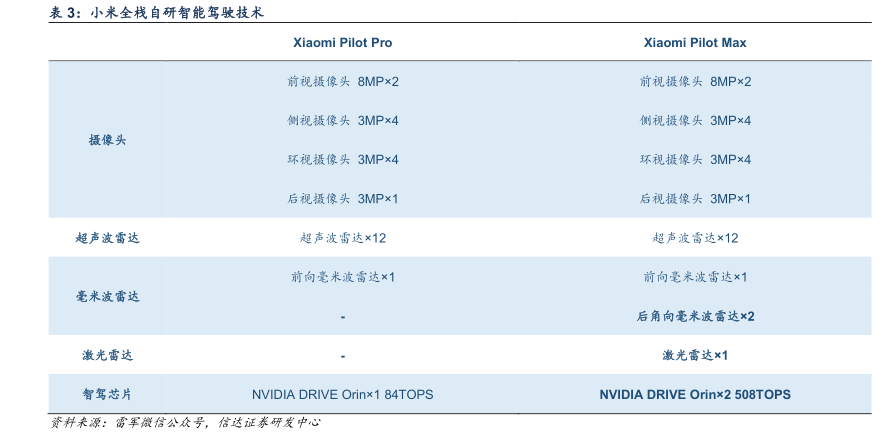
Task: Select 侧视摄像头 3MP×4 in Pilot Max column
Action: [x=695, y=121]
